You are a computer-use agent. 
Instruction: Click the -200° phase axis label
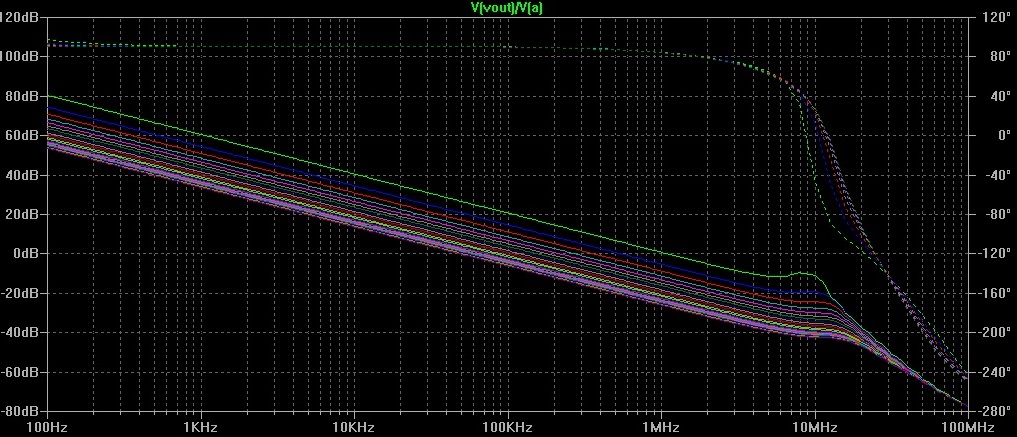(993, 333)
